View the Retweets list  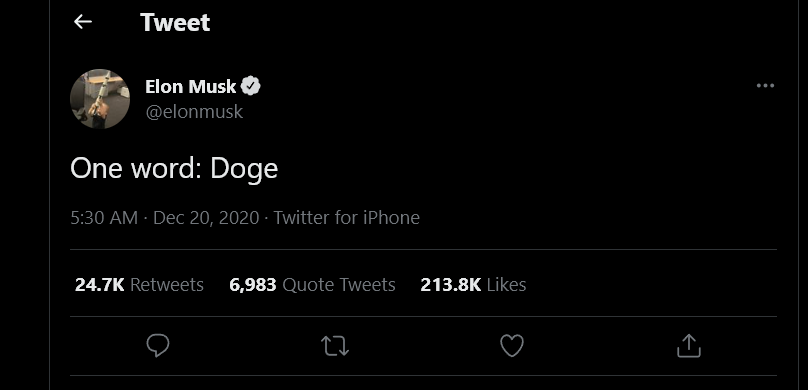(x=139, y=284)
